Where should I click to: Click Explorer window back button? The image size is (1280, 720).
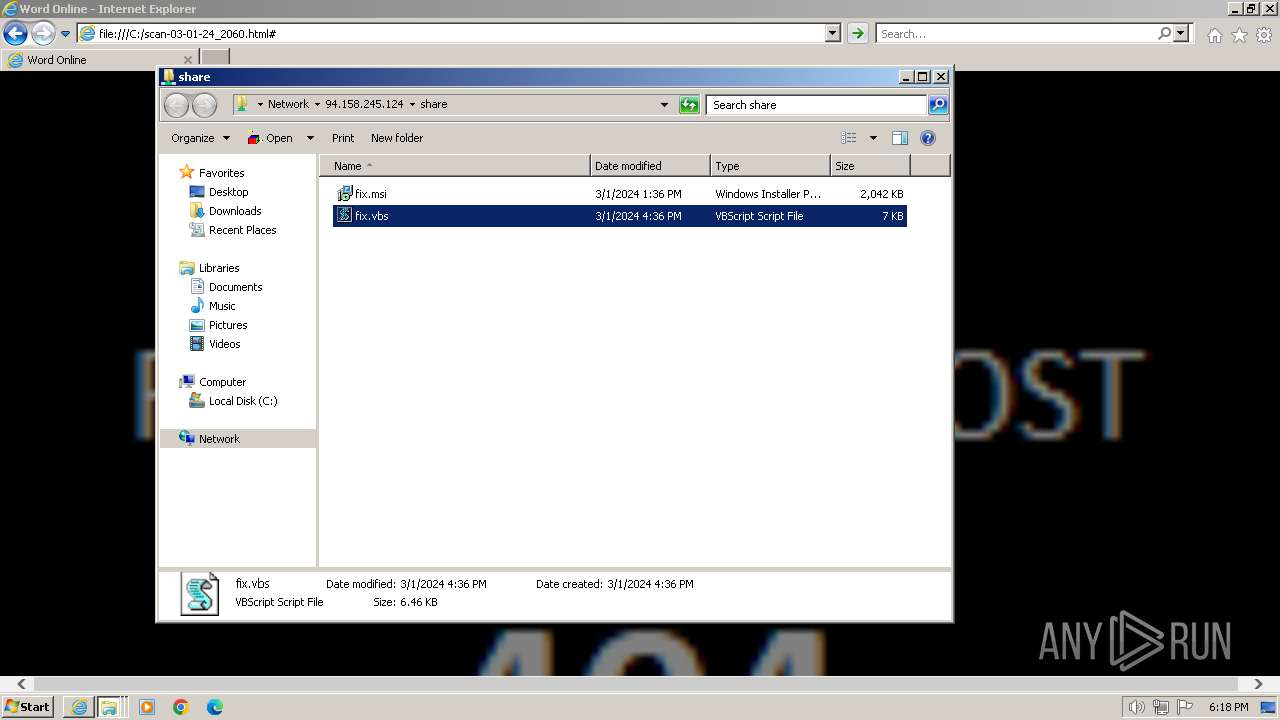click(x=177, y=105)
